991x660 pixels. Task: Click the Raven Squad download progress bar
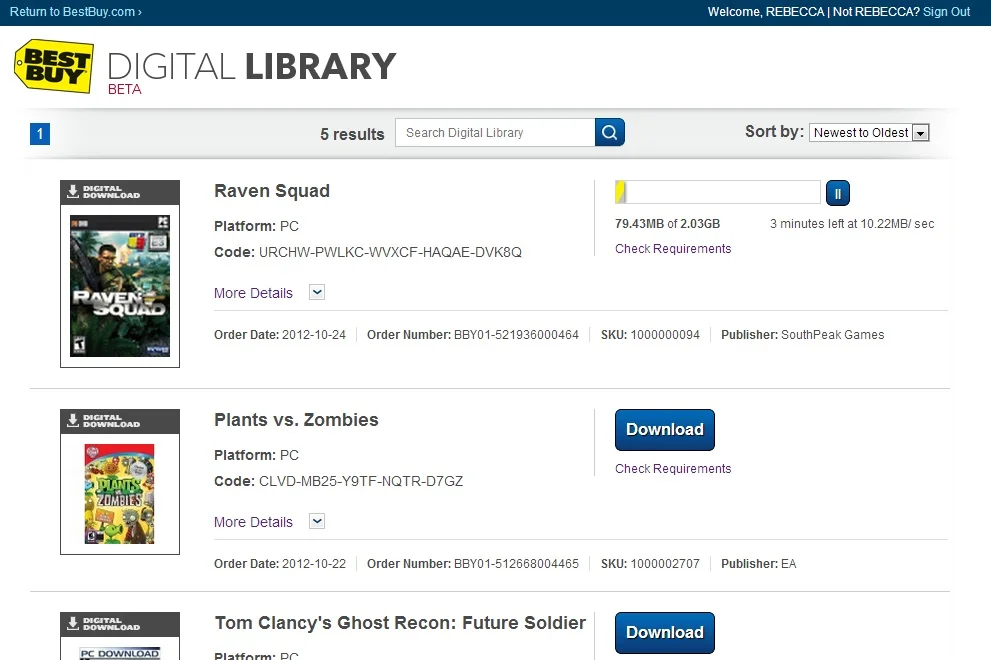pos(718,192)
